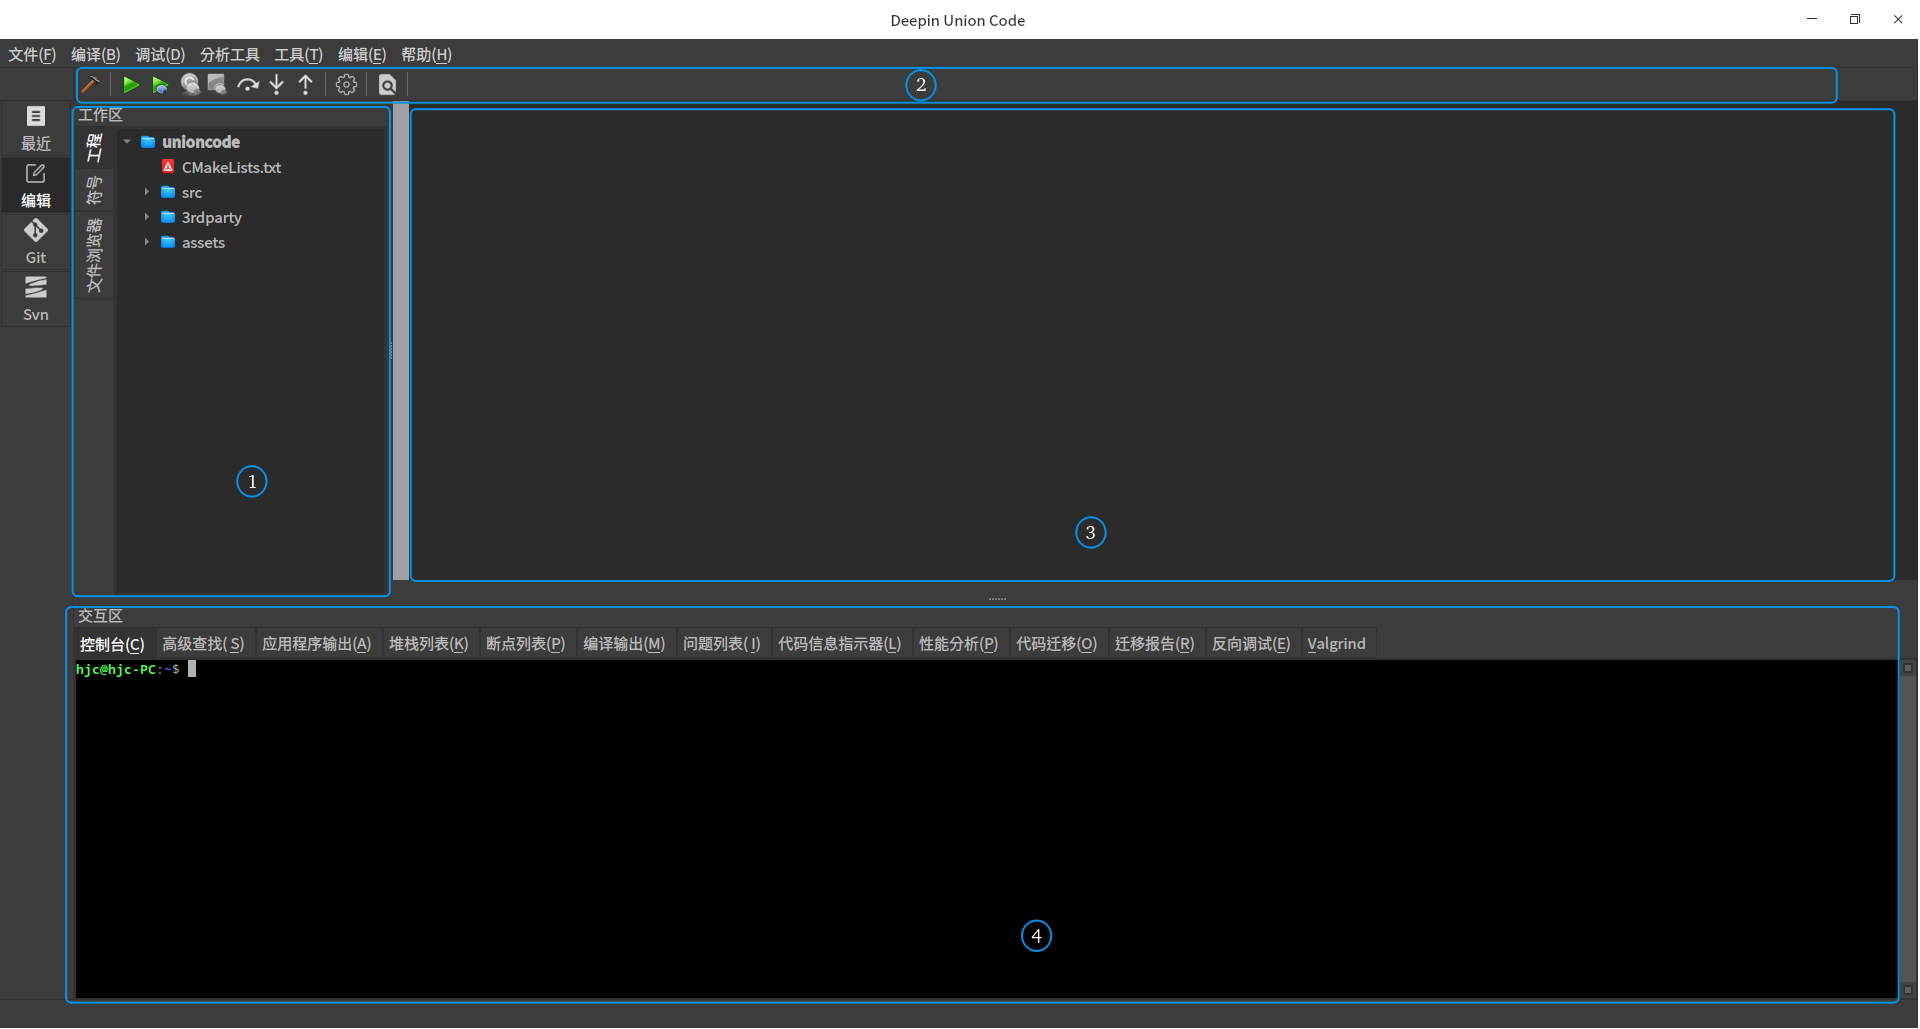The image size is (1920, 1029).
Task: Switch to 应用程序输出(A) tab
Action: [317, 644]
